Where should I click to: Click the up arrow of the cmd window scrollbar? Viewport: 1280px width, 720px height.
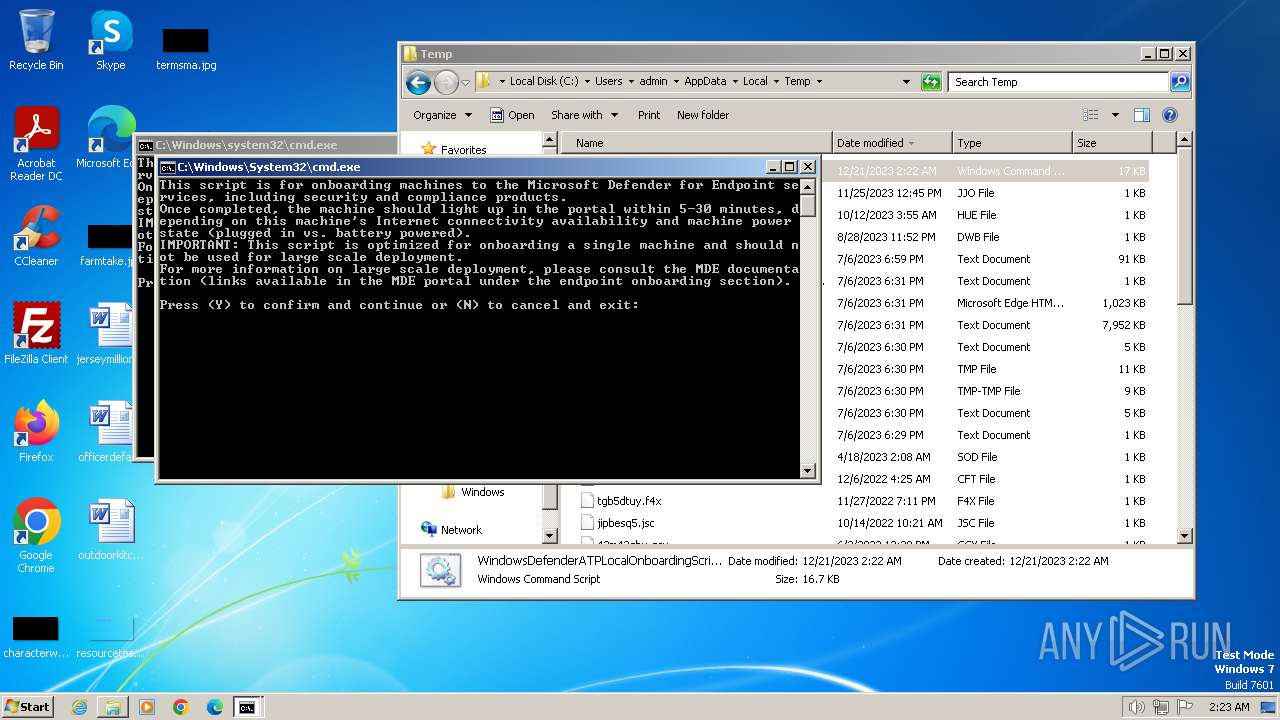808,185
